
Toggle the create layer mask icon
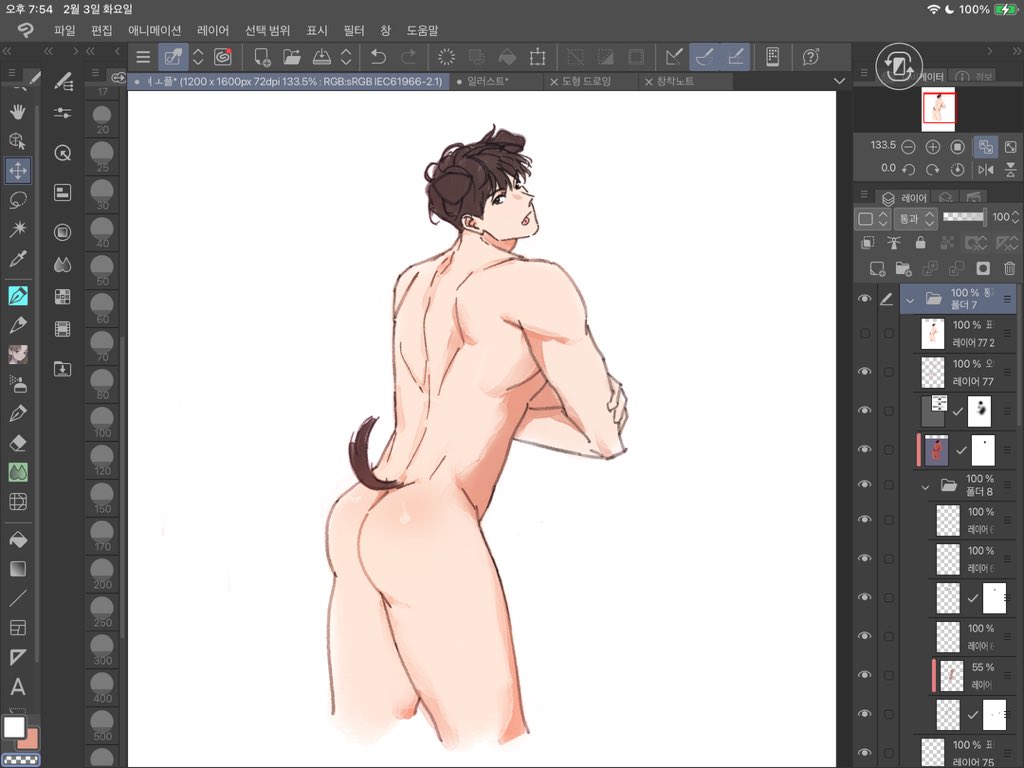[983, 268]
